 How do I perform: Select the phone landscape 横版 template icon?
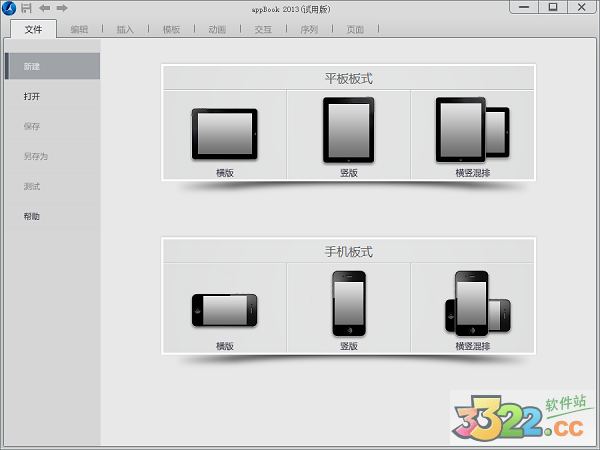pyautogui.click(x=225, y=310)
